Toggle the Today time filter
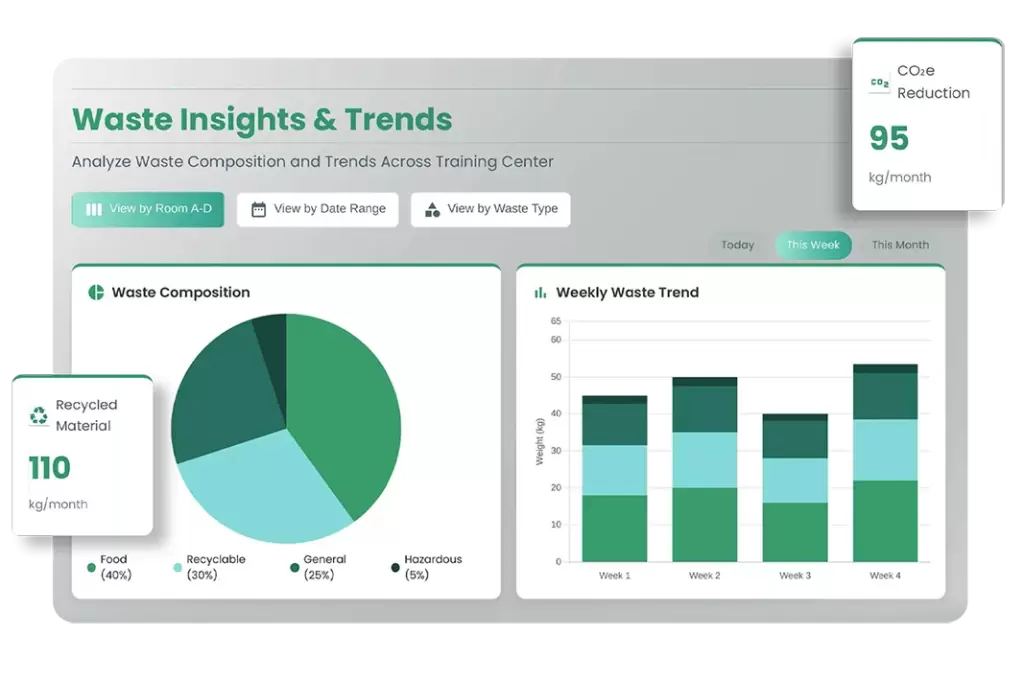Screen dimensions: 1024x682 [x=737, y=244]
